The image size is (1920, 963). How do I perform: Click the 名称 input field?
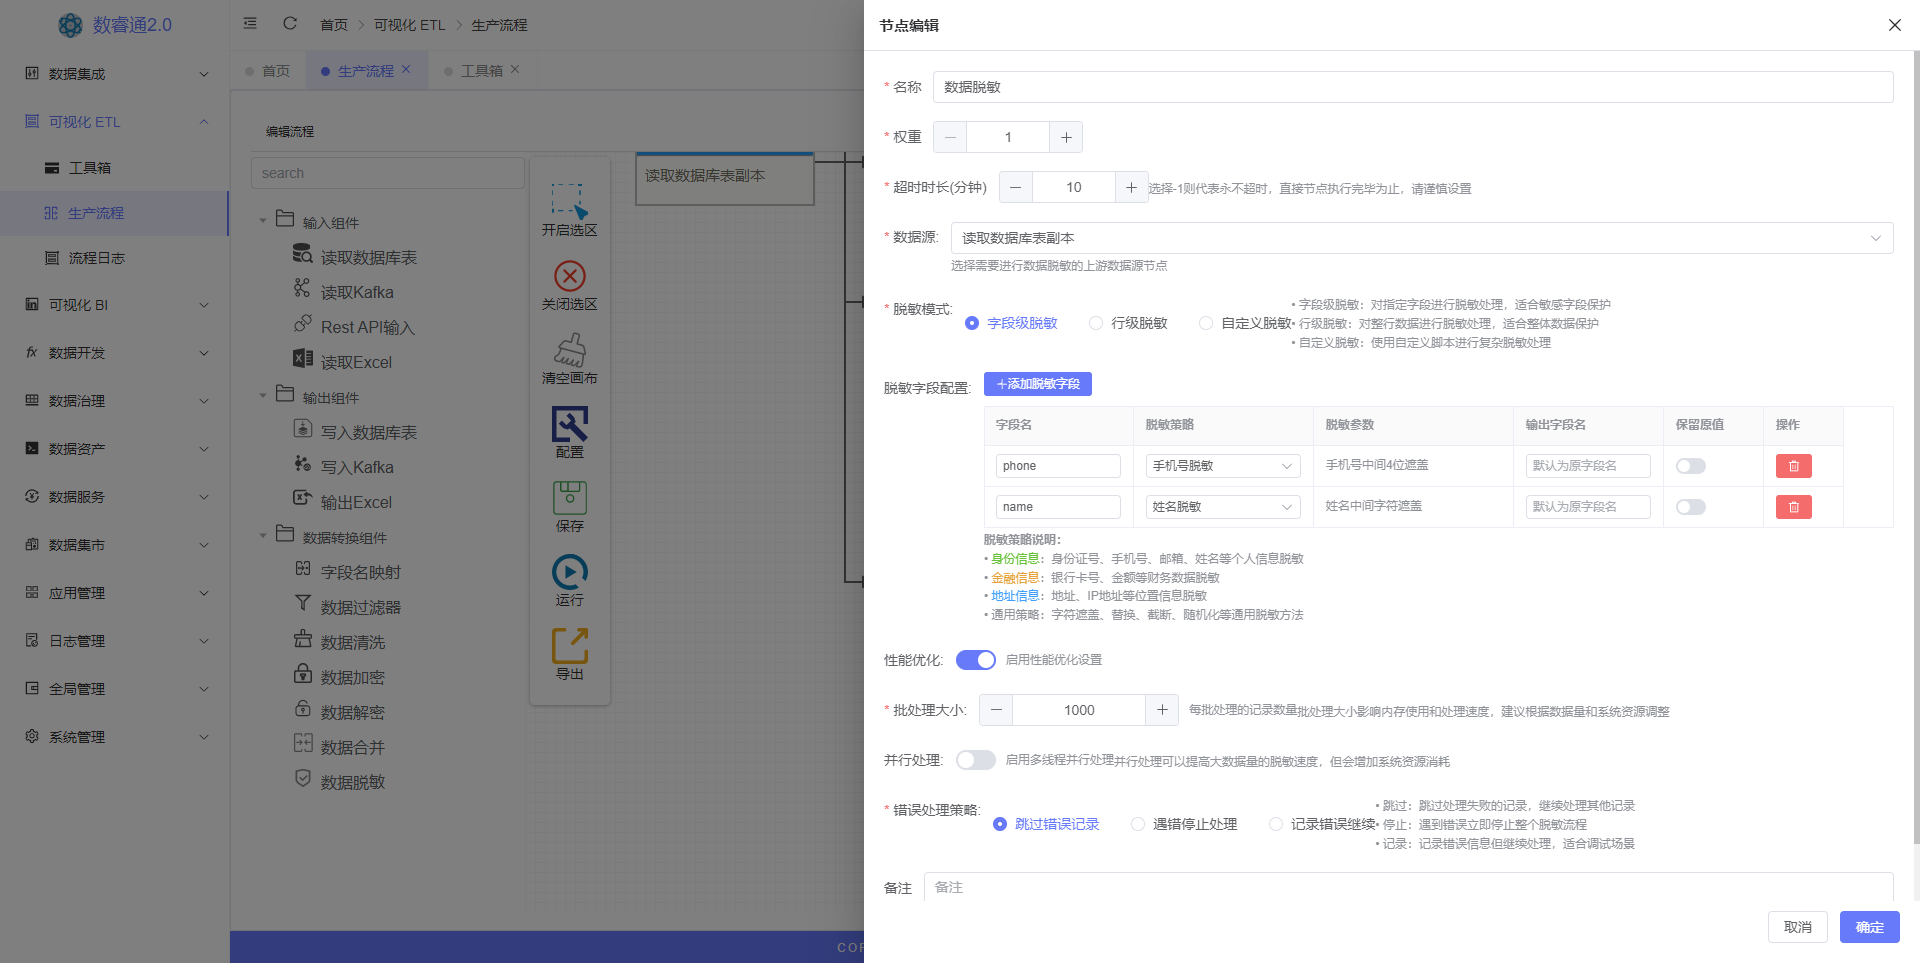point(1412,87)
